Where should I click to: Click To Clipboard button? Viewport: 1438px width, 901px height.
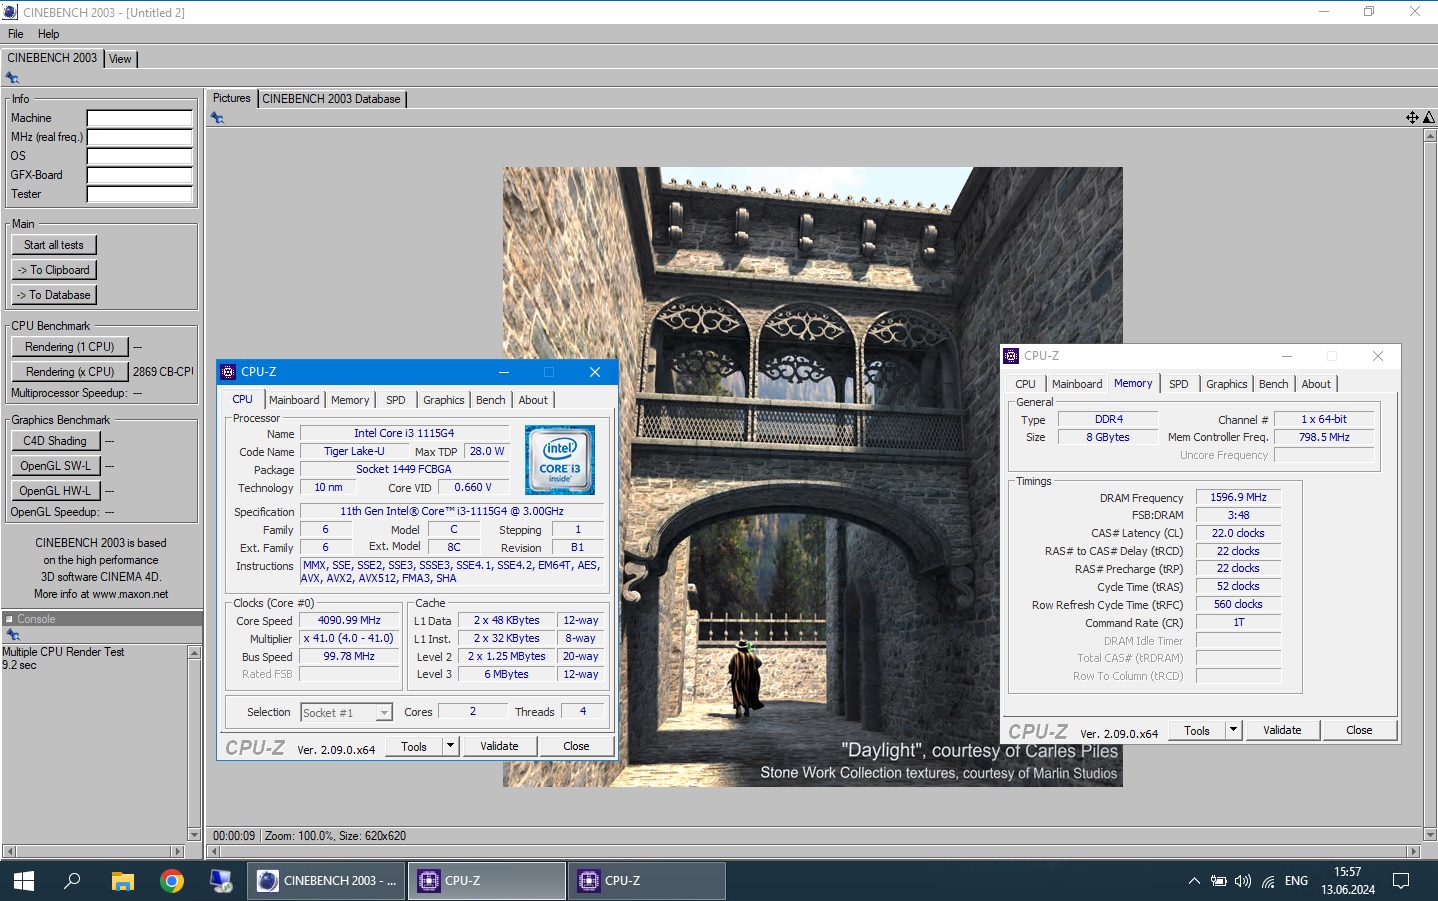(x=54, y=270)
